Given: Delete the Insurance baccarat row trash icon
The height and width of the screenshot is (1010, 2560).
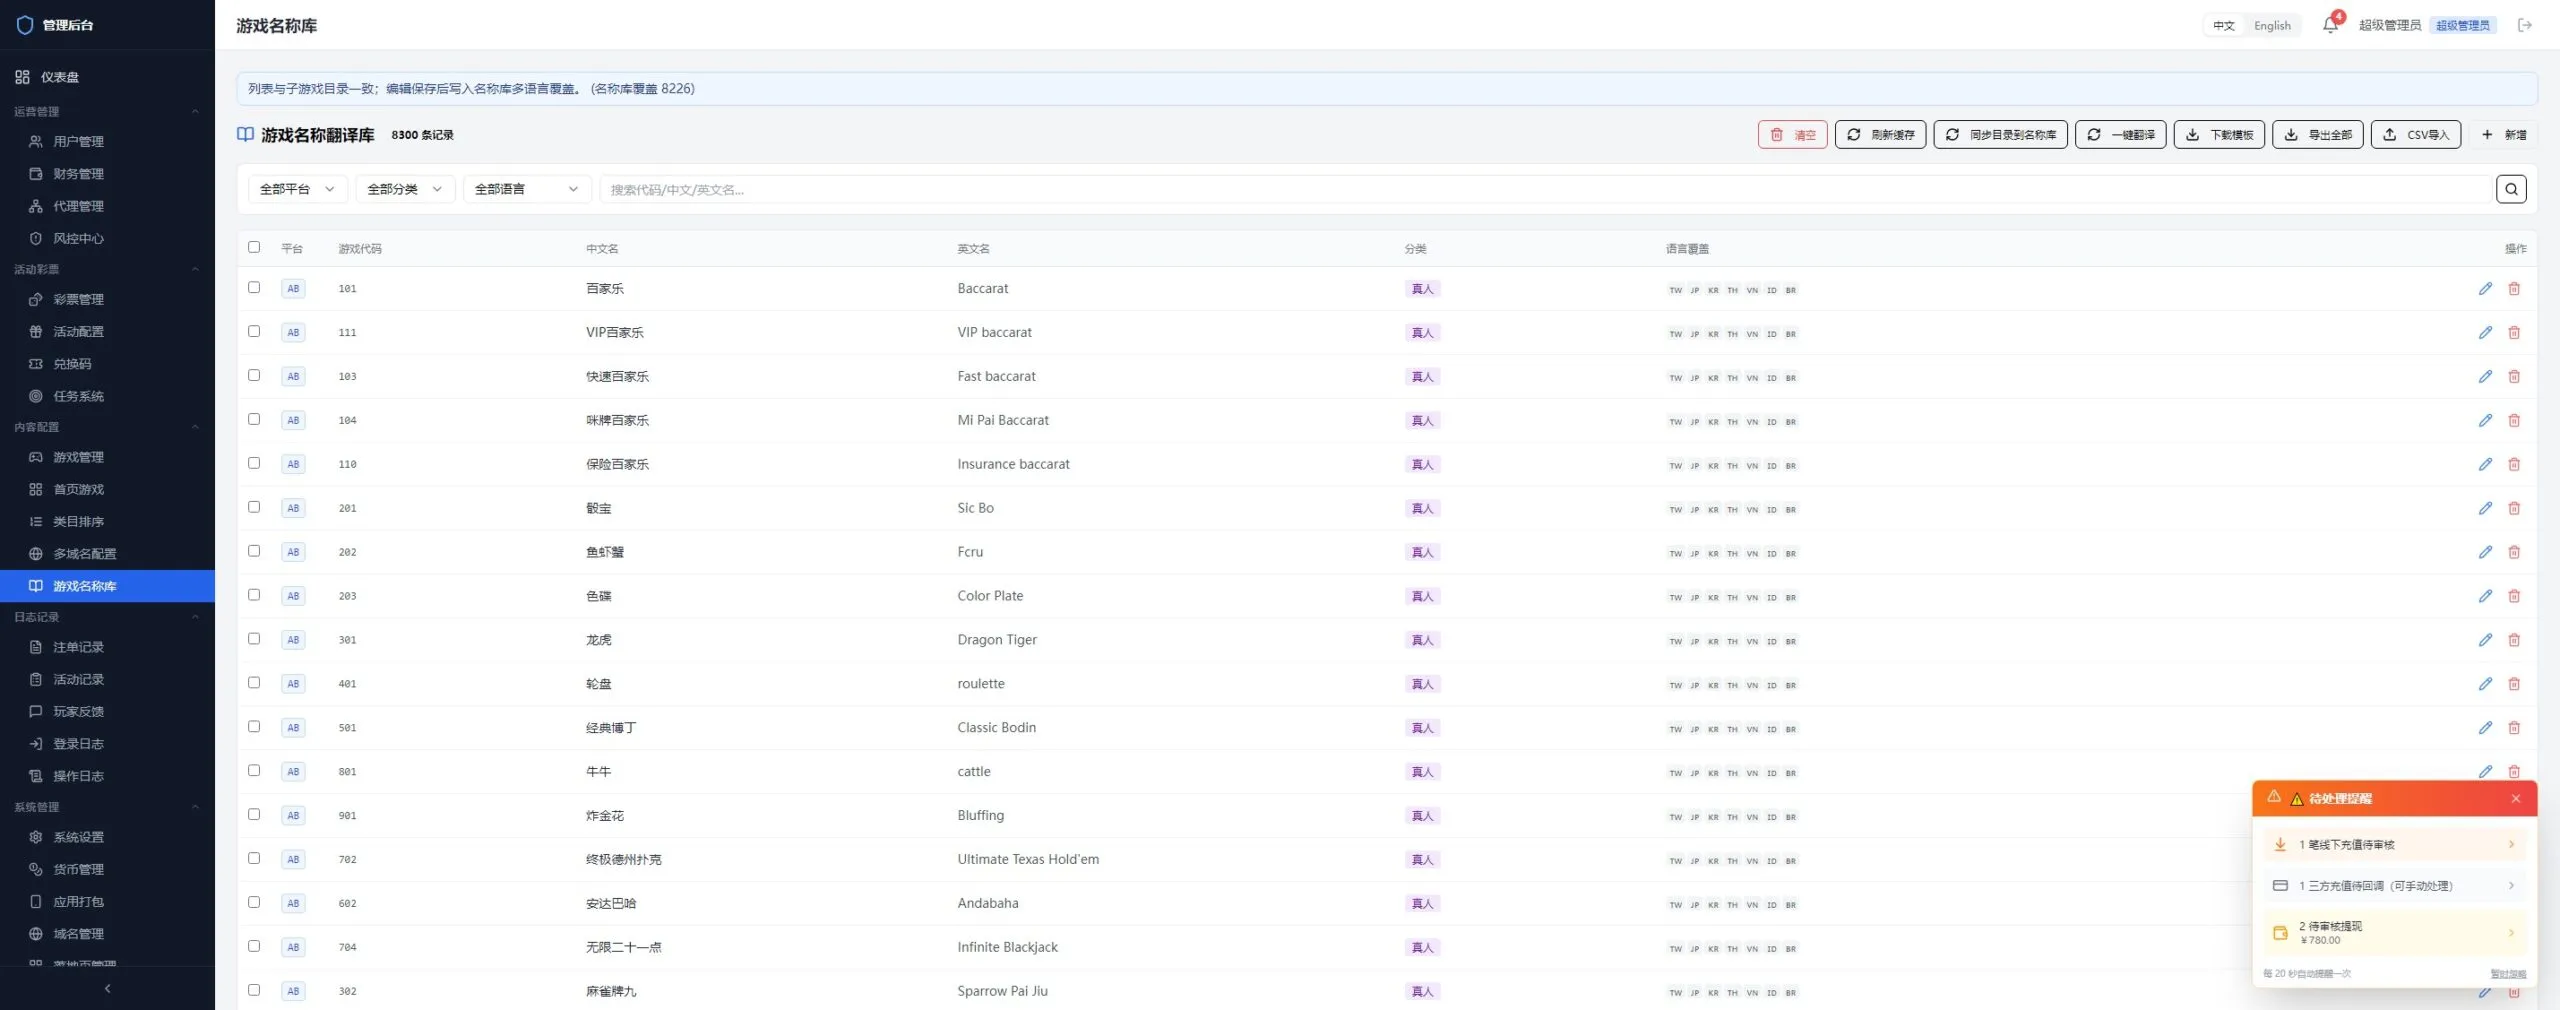Looking at the screenshot, I should [2514, 464].
